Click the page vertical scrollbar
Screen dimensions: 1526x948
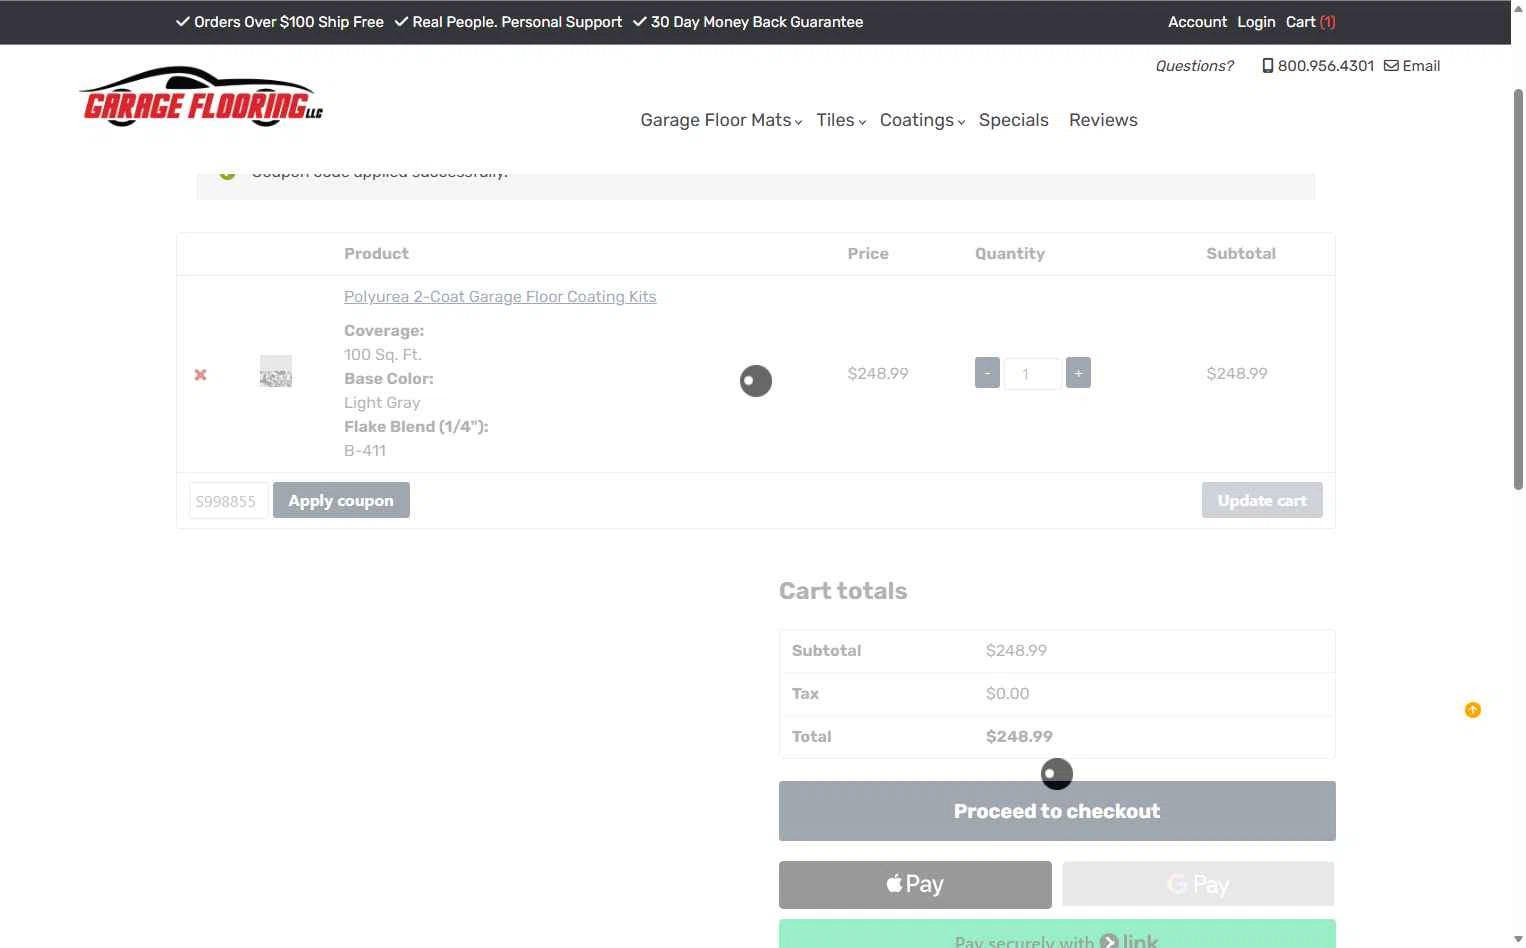(1518, 290)
